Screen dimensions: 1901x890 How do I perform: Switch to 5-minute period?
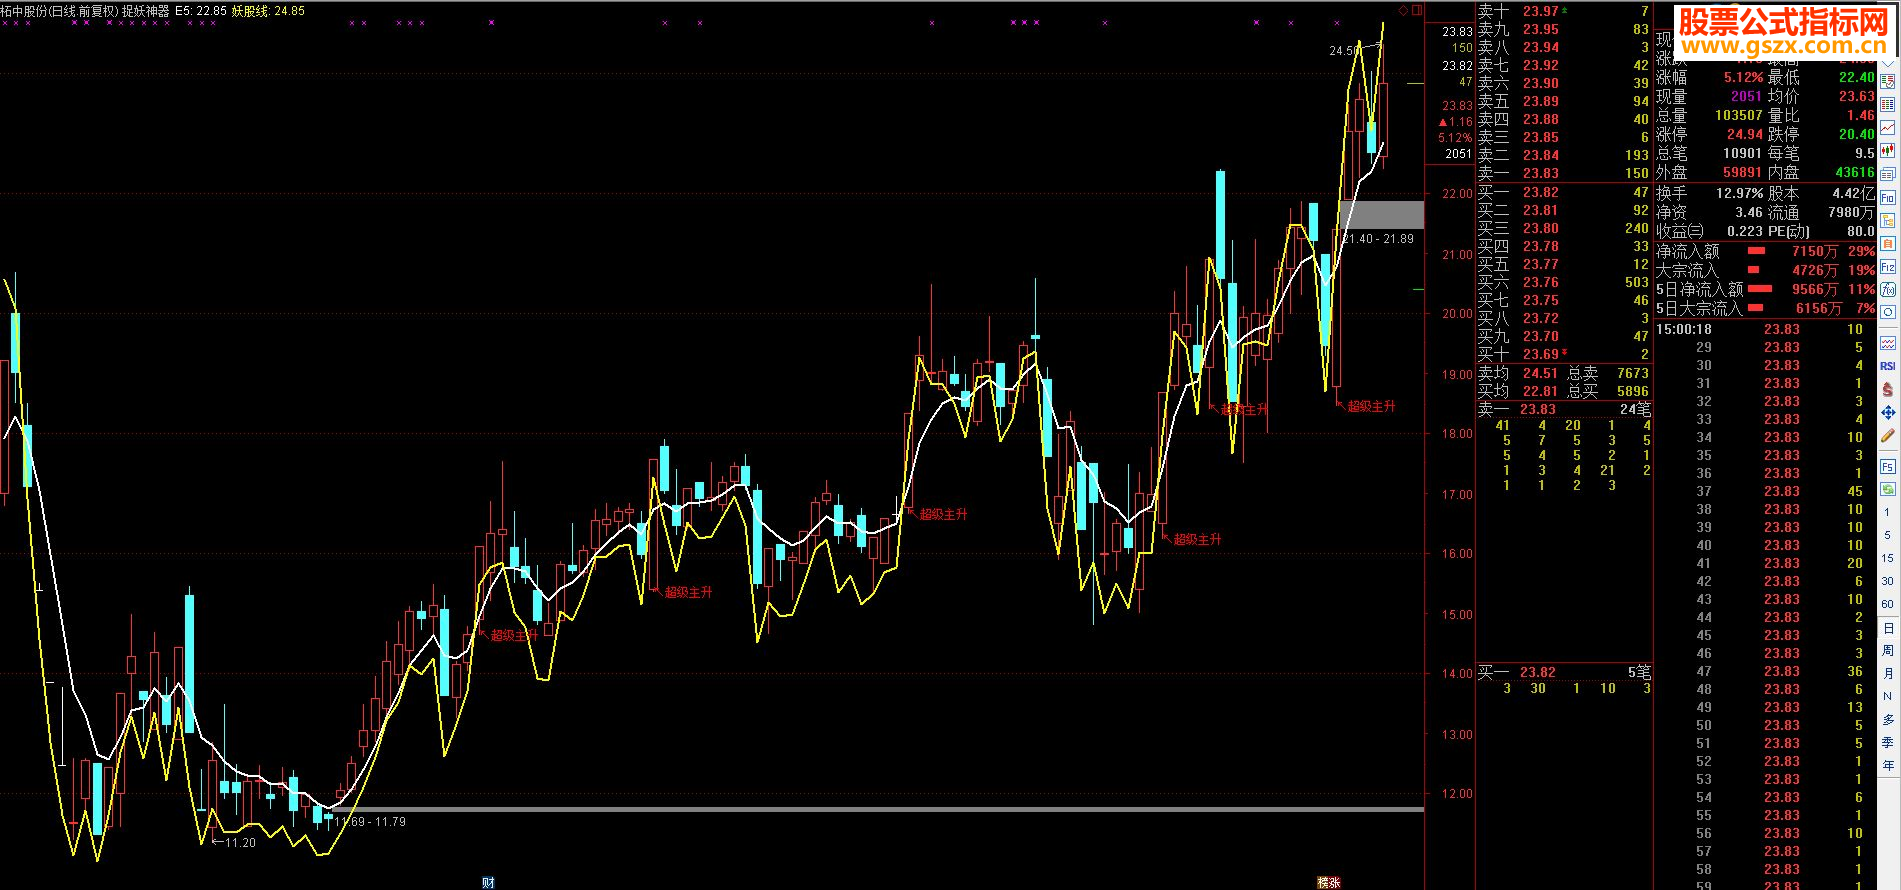coord(1888,535)
